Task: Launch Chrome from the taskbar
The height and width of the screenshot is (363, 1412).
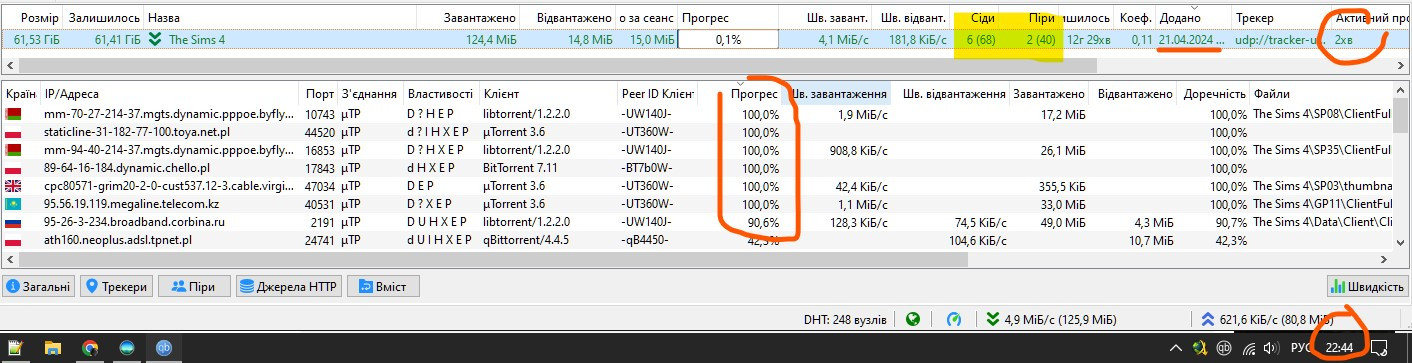Action: (90, 348)
